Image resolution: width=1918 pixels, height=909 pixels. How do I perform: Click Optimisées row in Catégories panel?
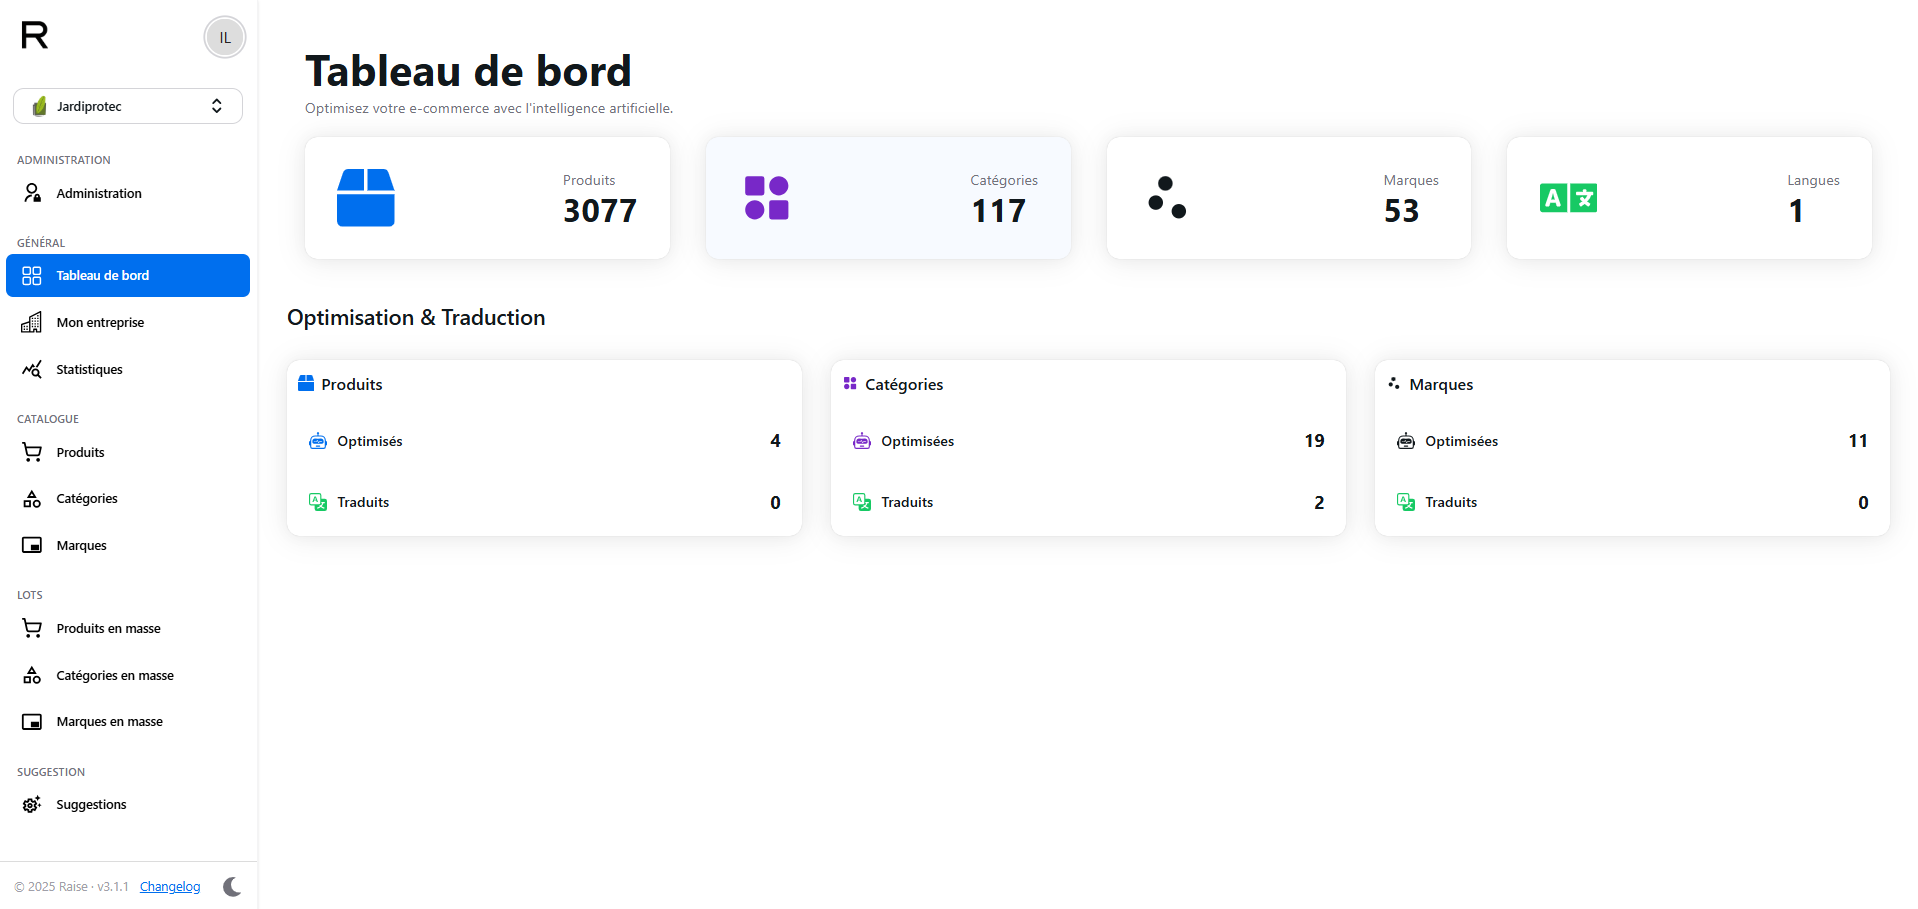tap(1088, 441)
